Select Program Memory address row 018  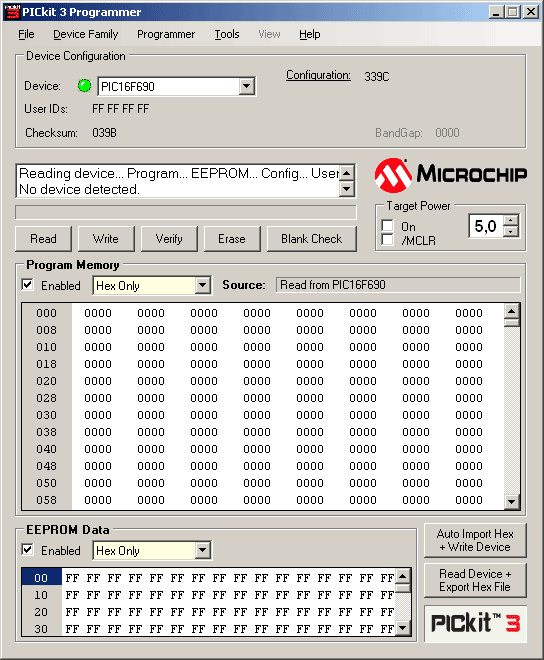point(46,364)
